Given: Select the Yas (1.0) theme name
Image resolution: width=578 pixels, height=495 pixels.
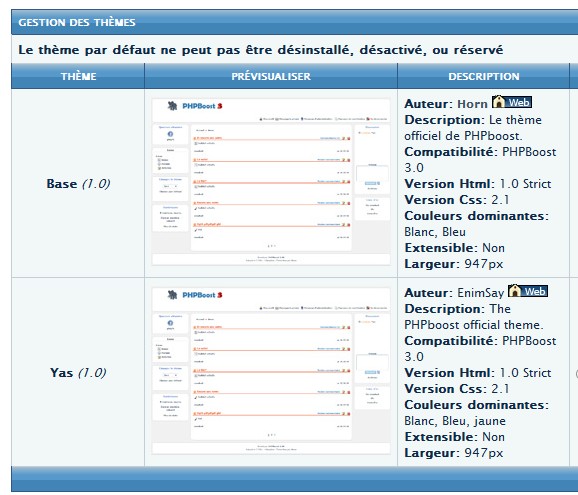Looking at the screenshot, I should pos(78,373).
